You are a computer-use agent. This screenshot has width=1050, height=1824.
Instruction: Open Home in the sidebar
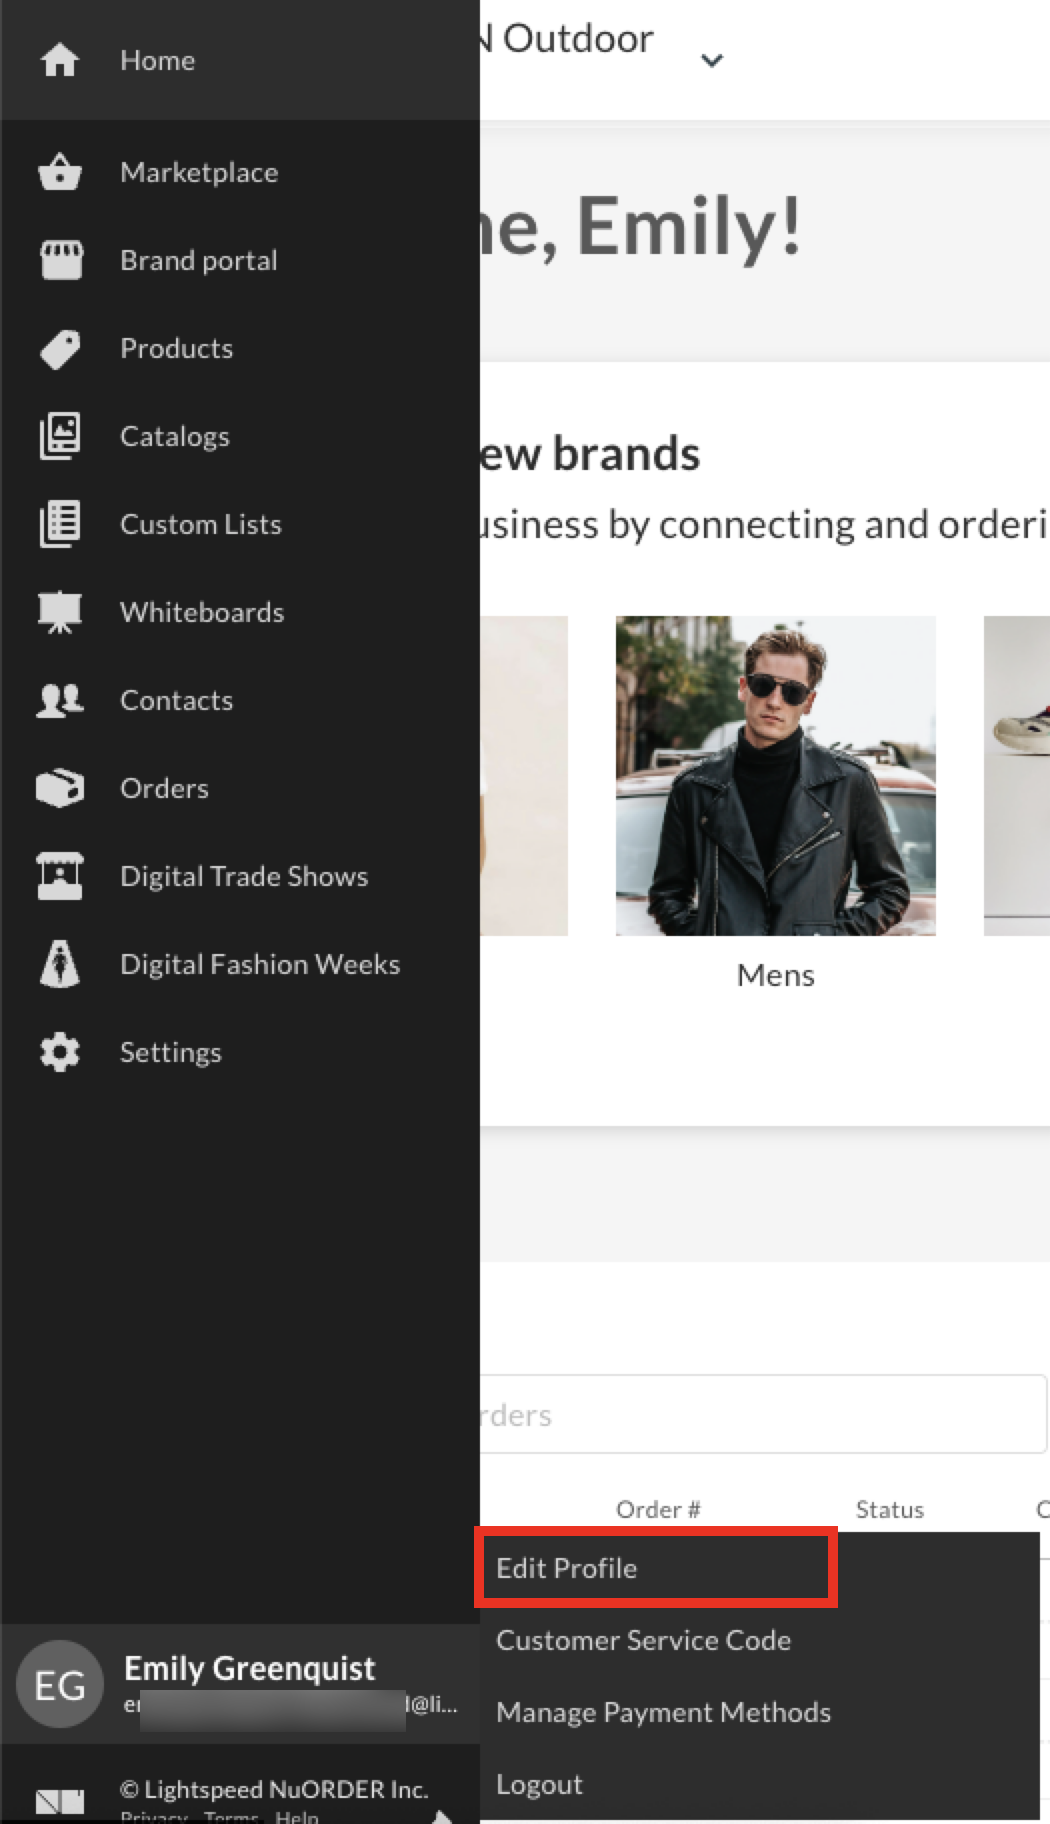coord(240,60)
